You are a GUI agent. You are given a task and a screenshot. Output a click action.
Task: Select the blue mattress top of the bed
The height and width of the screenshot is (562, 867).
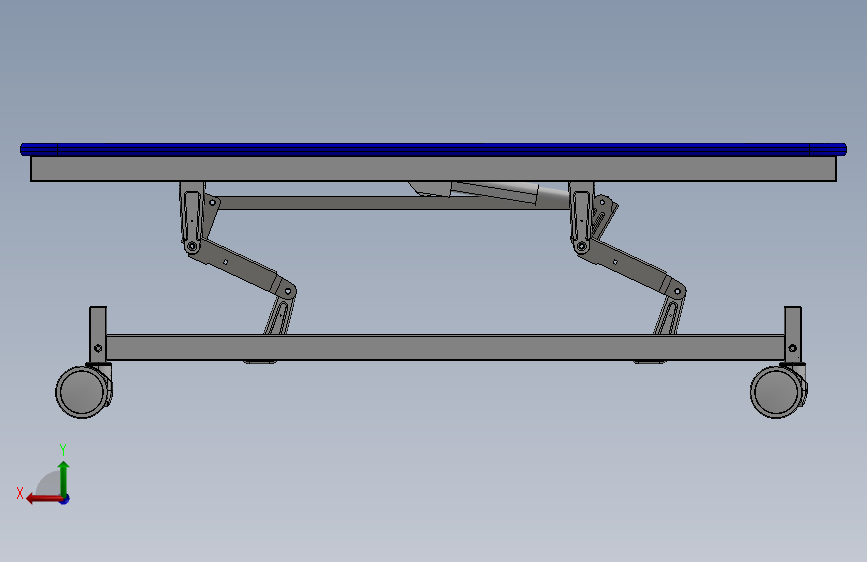coord(434,149)
